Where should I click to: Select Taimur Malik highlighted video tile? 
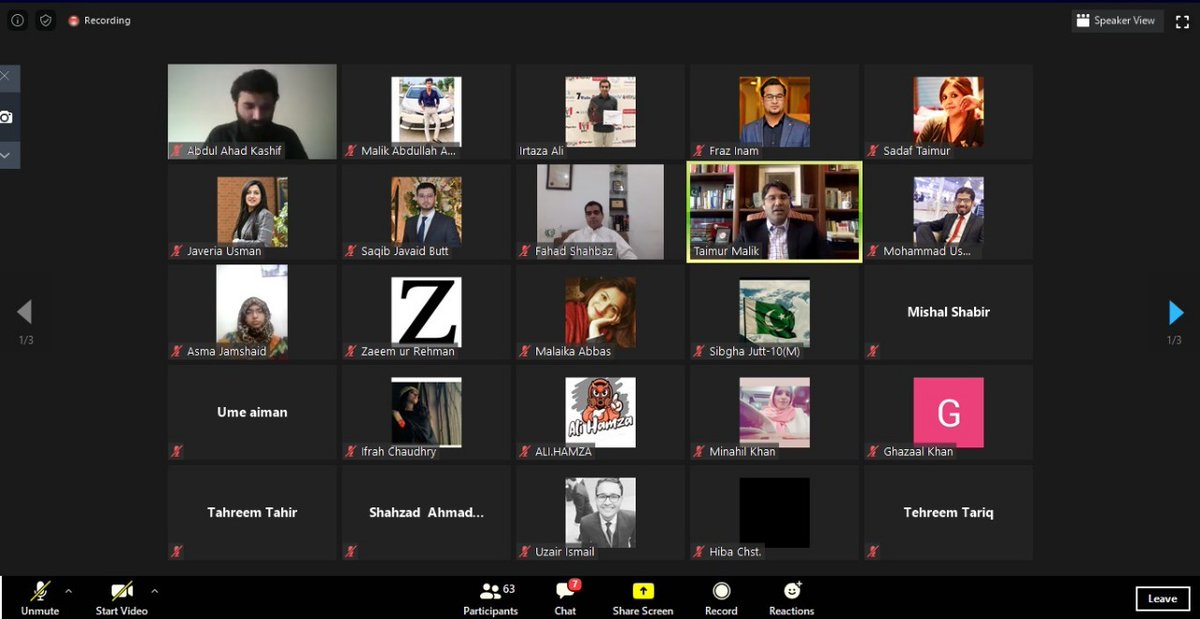coord(774,212)
